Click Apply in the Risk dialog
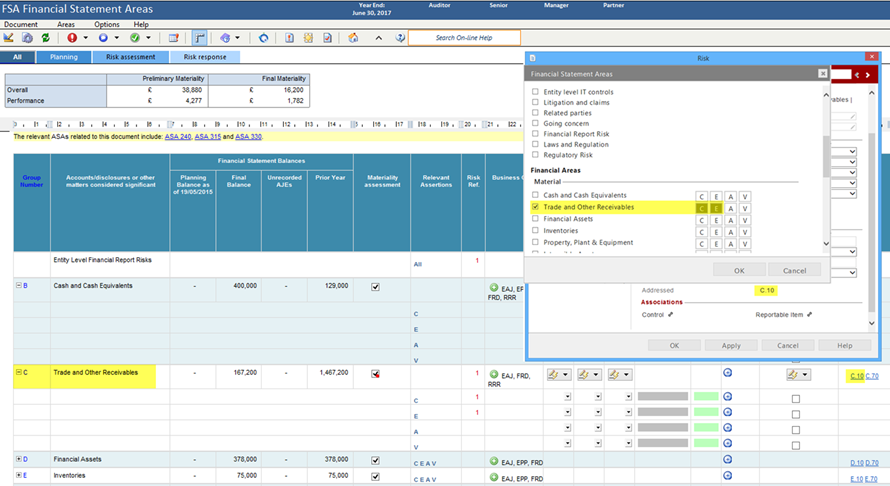This screenshot has height=486, width=890. coord(731,345)
